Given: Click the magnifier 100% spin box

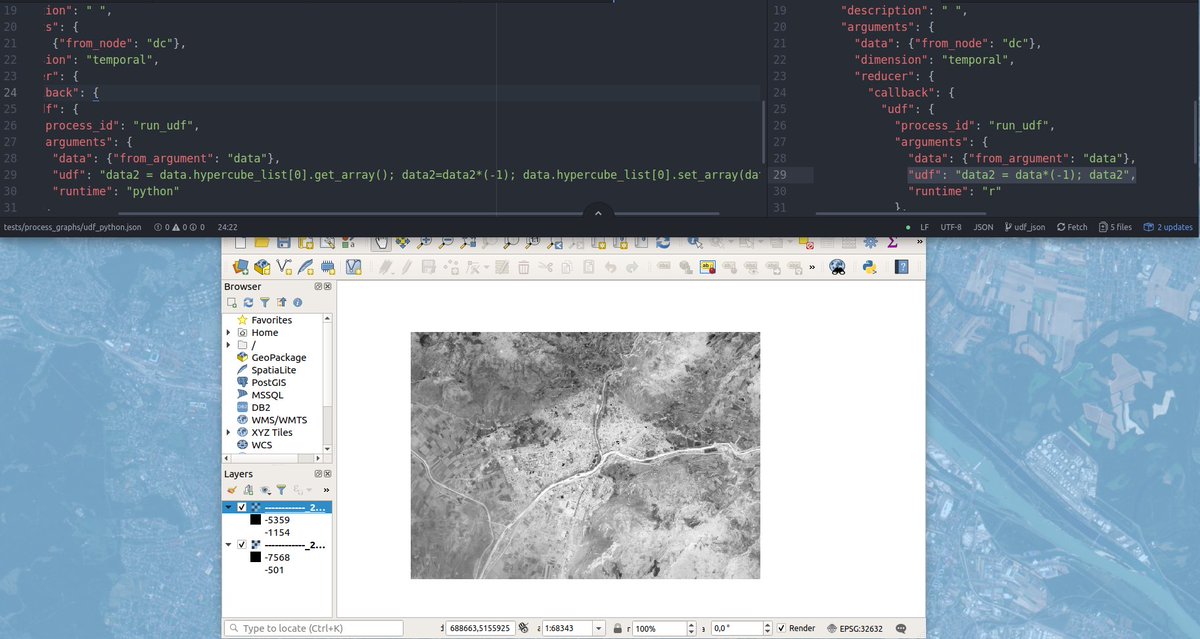Looking at the screenshot, I should tap(663, 628).
